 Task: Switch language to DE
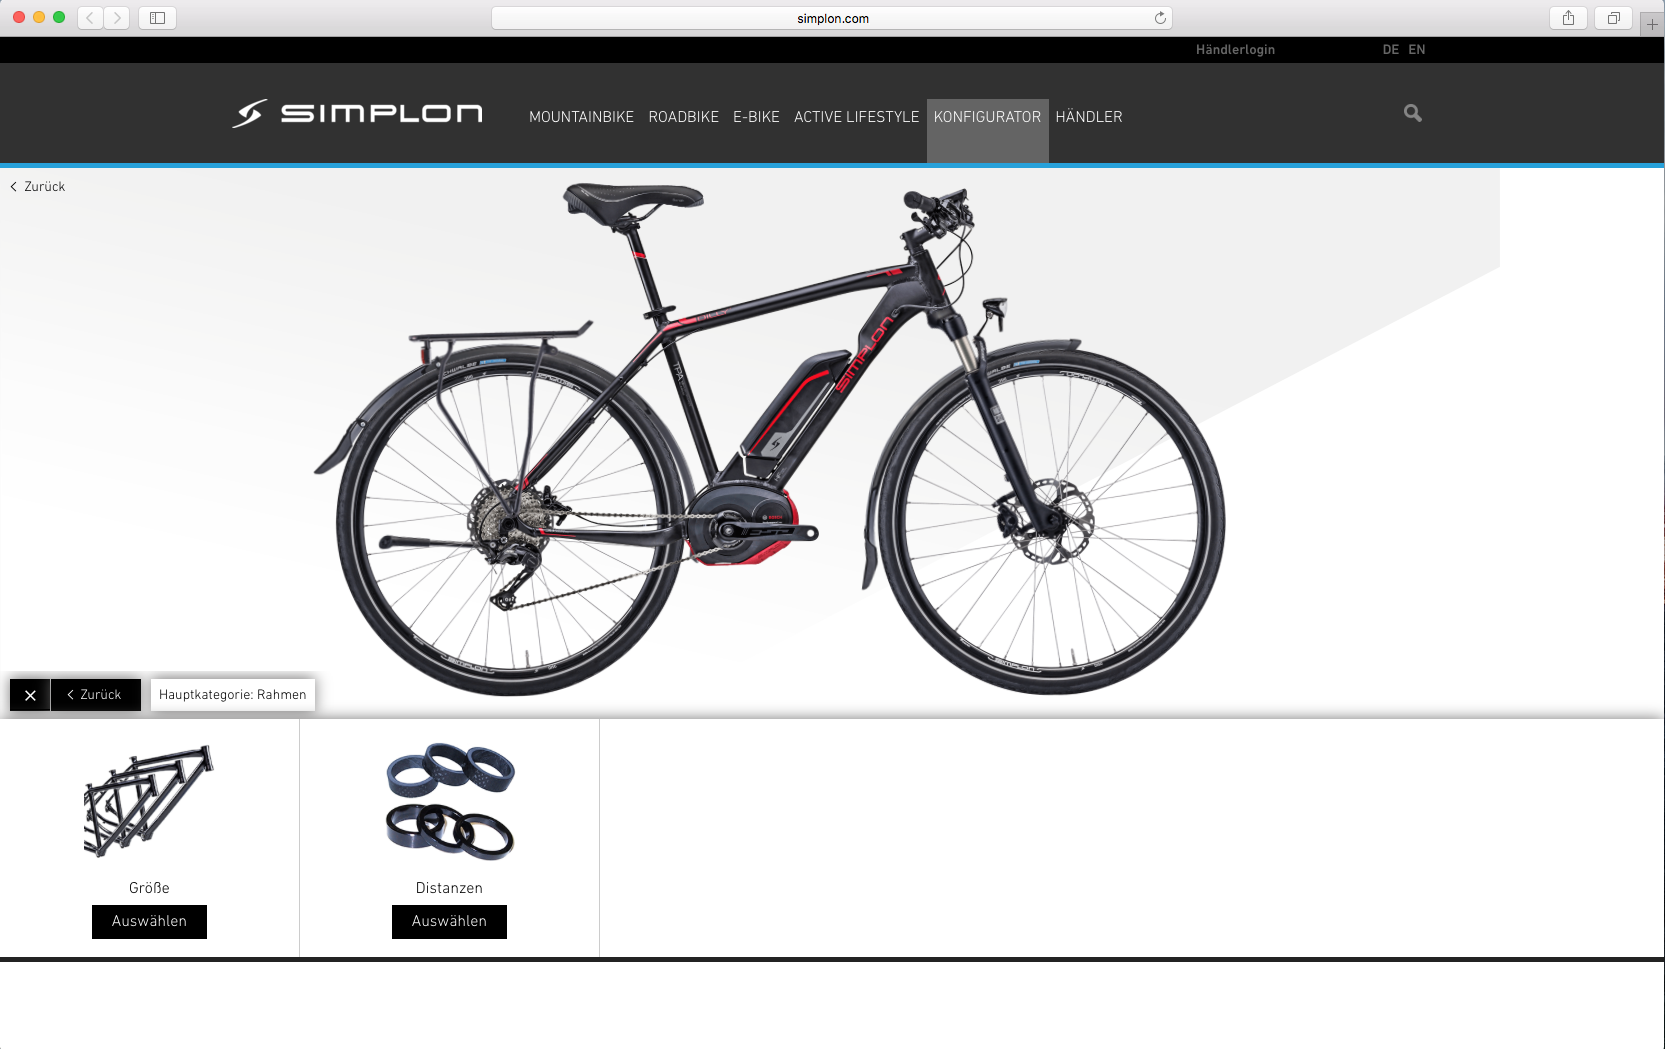coord(1390,50)
